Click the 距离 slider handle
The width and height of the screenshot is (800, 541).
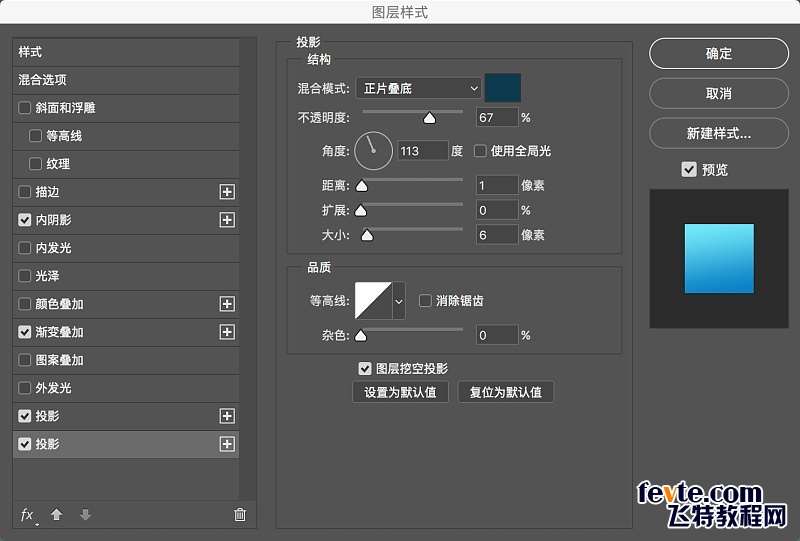coord(362,186)
